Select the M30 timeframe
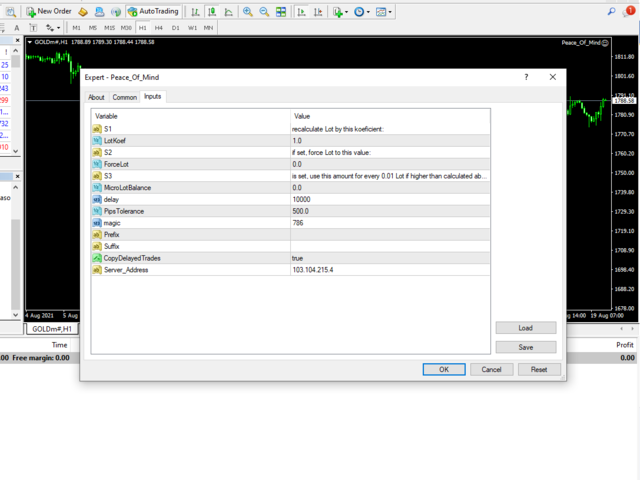The image size is (640, 480). [x=126, y=28]
